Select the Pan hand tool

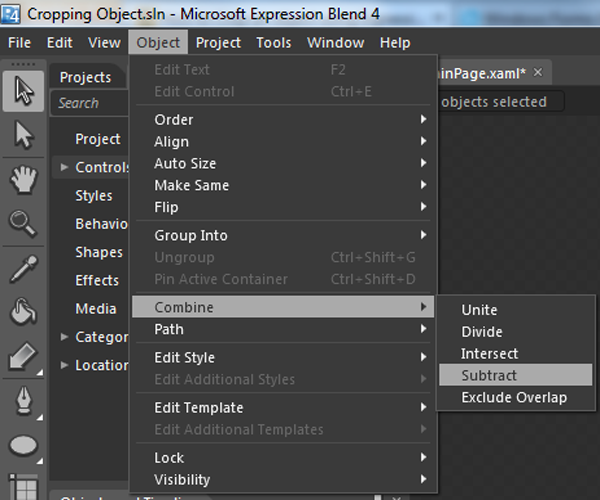coord(23,180)
